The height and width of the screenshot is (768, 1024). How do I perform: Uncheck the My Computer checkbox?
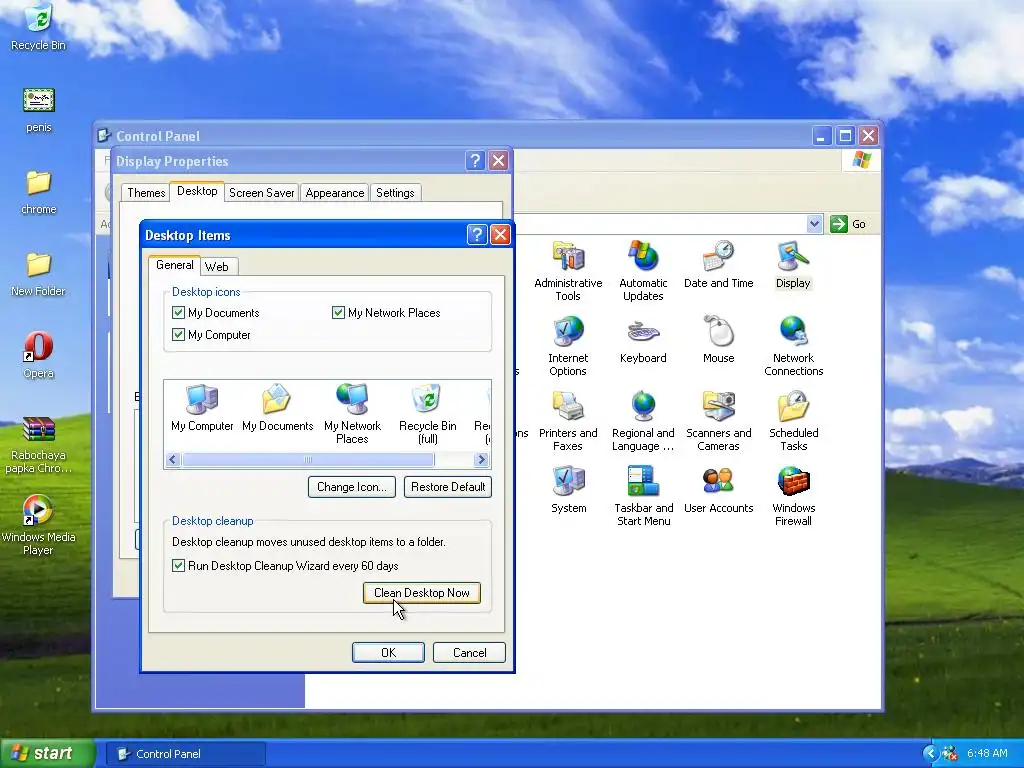click(x=178, y=334)
